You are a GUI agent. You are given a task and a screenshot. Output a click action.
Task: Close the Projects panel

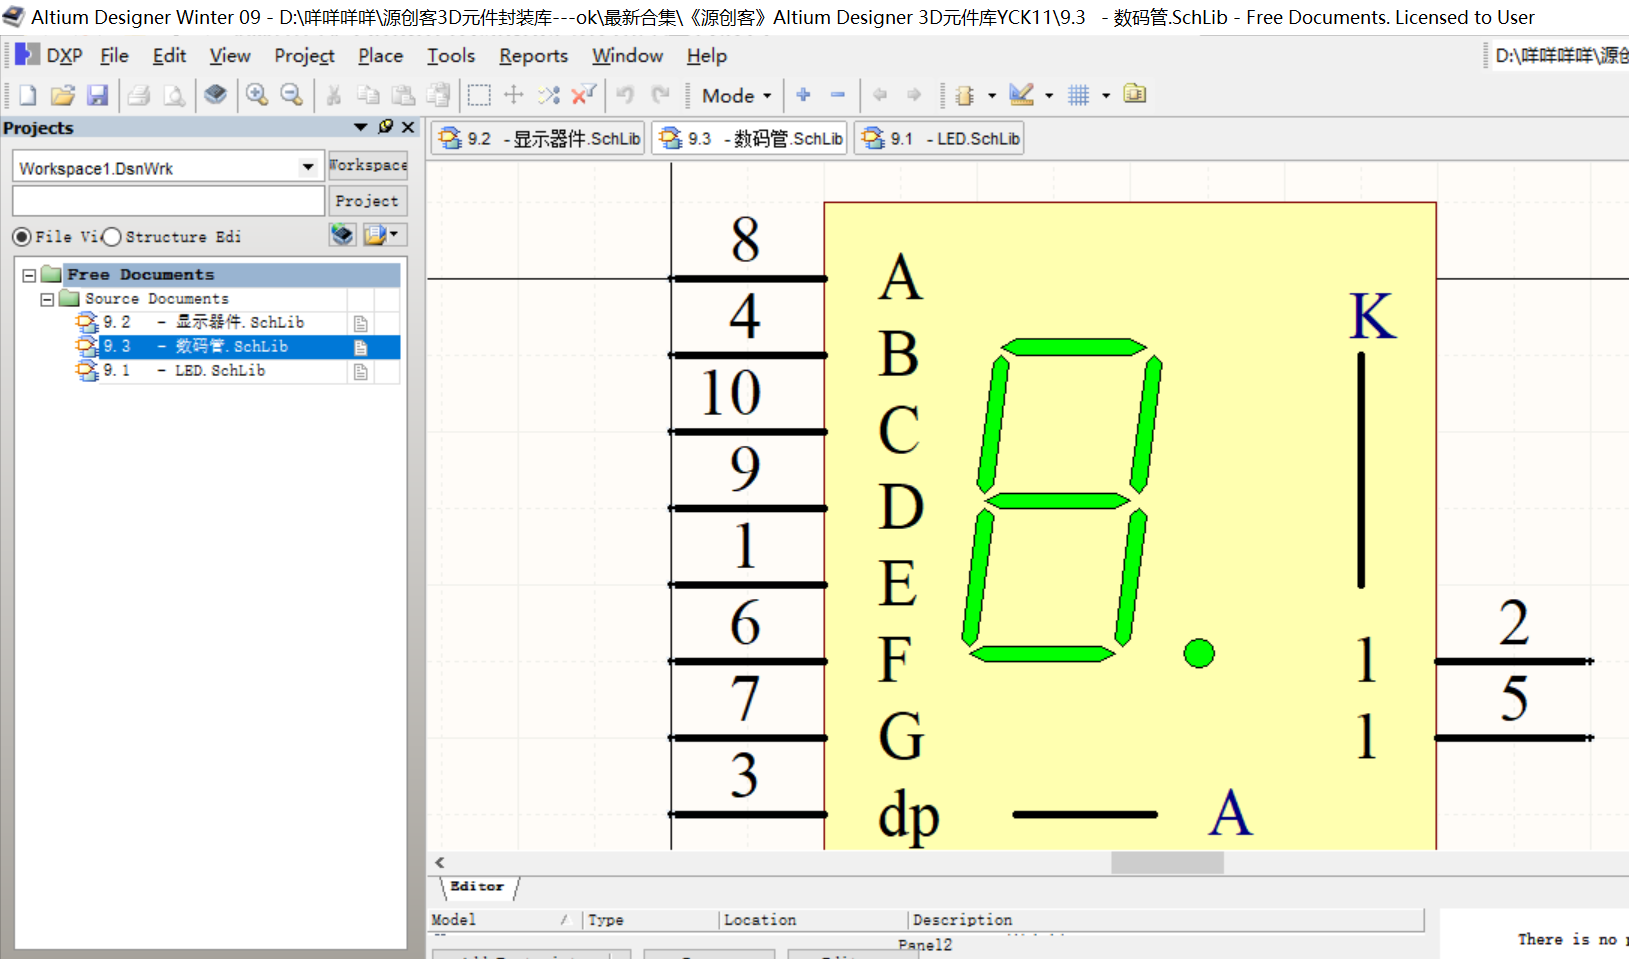[408, 127]
